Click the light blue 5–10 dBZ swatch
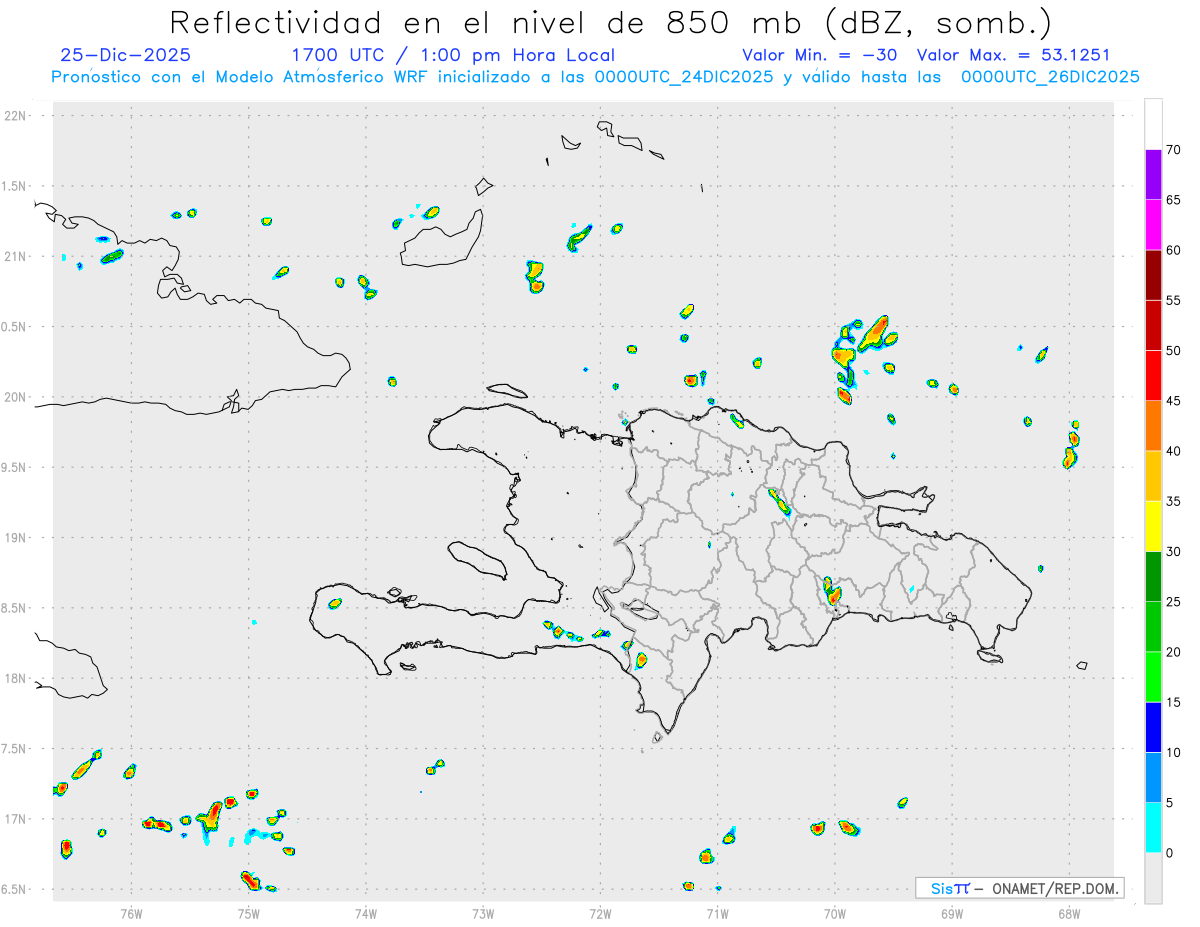The image size is (1200, 927). (1153, 777)
